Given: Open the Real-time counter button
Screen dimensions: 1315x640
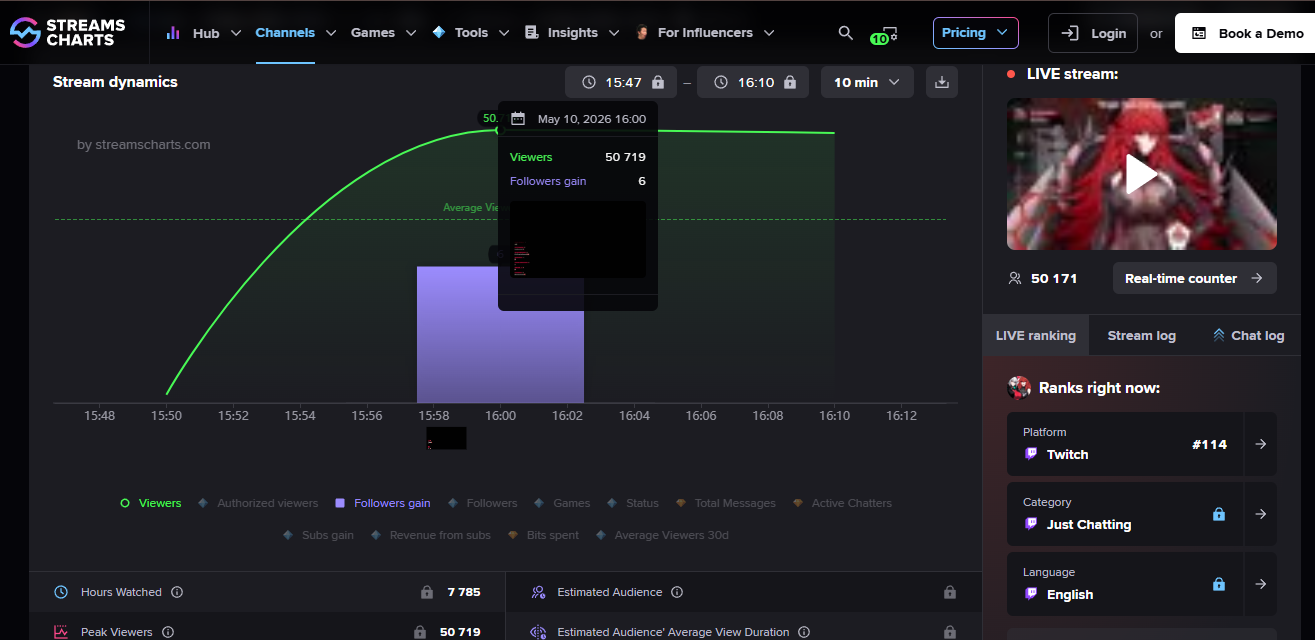Looking at the screenshot, I should (1194, 278).
